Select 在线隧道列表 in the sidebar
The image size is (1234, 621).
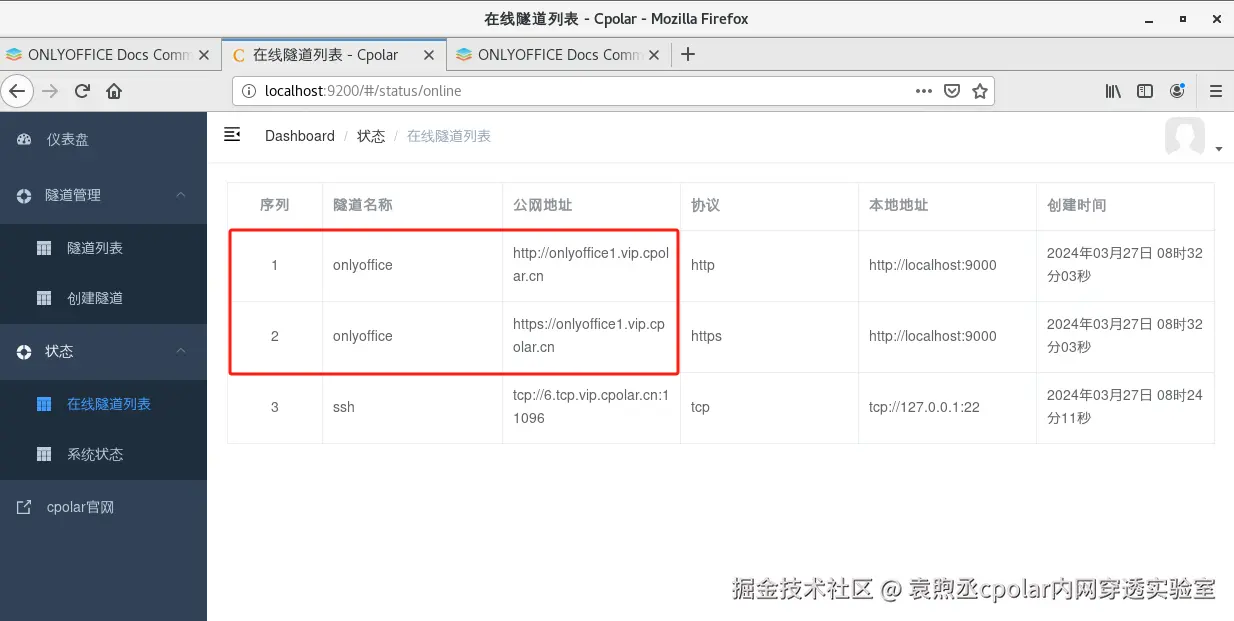tap(103, 404)
